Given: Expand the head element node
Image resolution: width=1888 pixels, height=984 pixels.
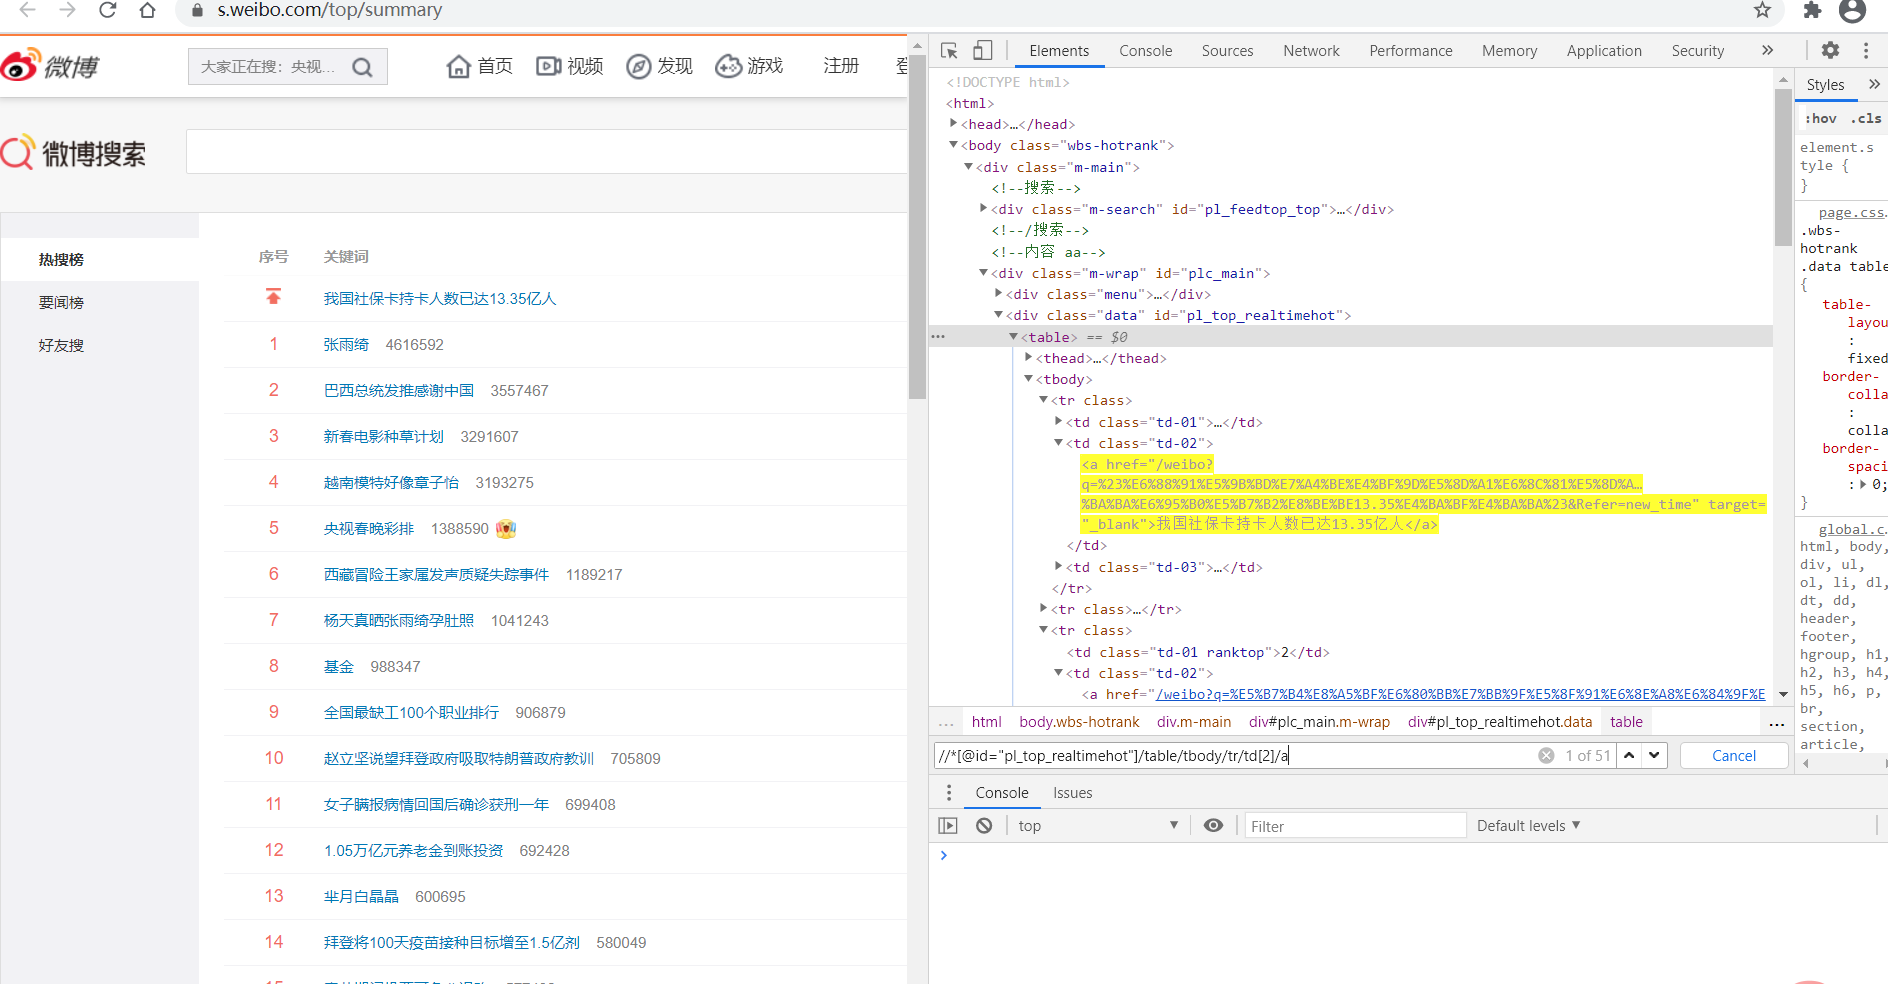Looking at the screenshot, I should click(953, 124).
